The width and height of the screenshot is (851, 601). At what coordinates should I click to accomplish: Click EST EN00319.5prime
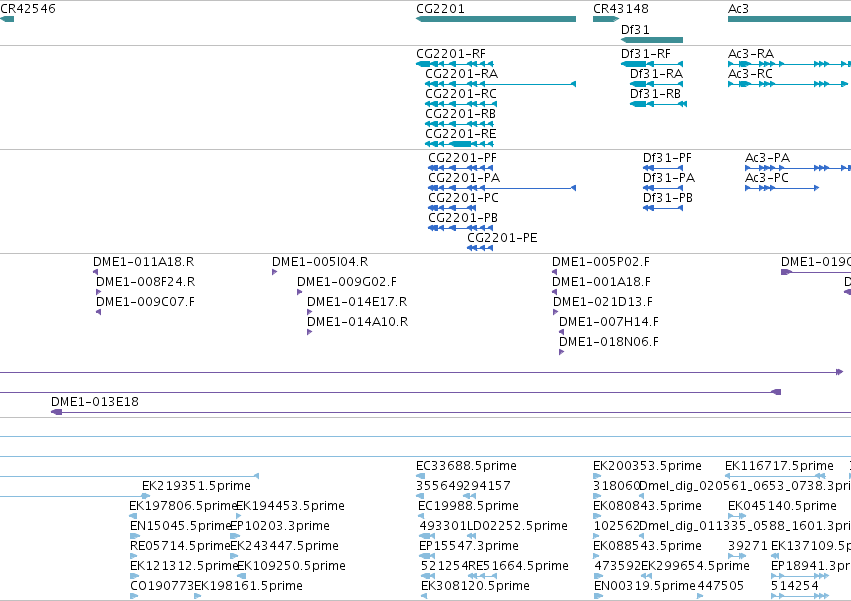[x=599, y=596]
